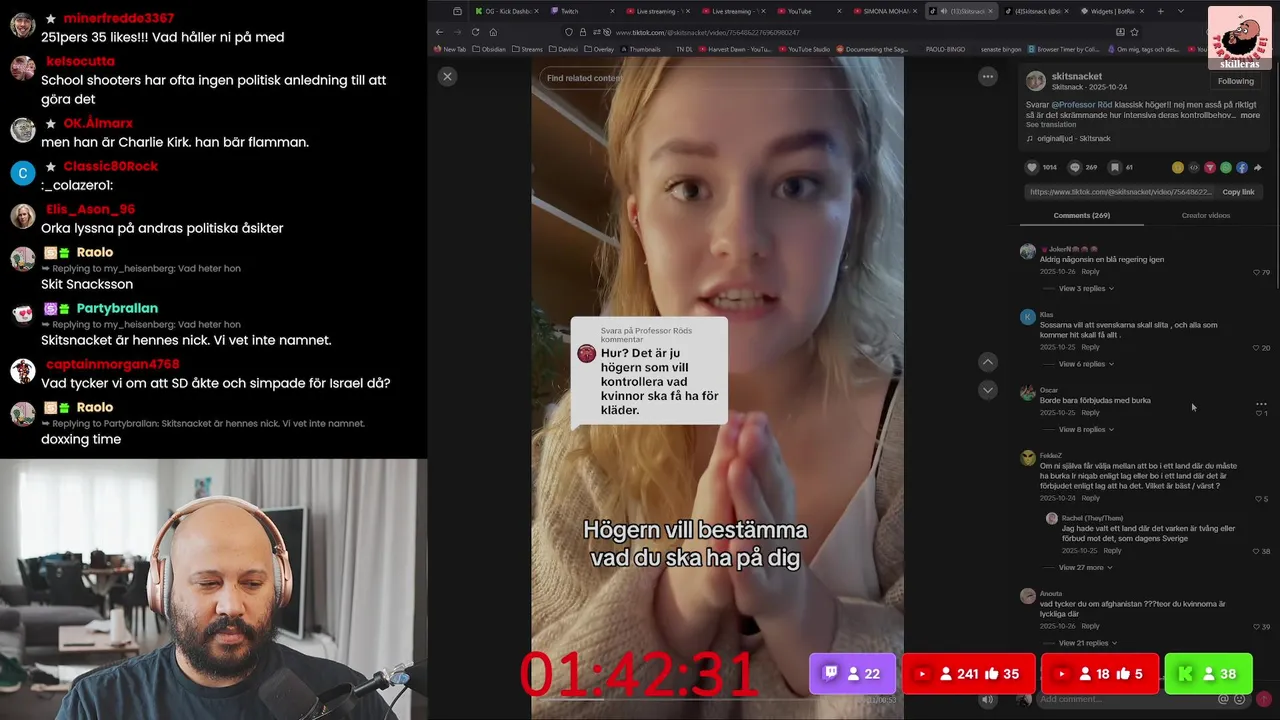
Task: Open PAOLO-BINGO bookmark
Action: [945, 48]
